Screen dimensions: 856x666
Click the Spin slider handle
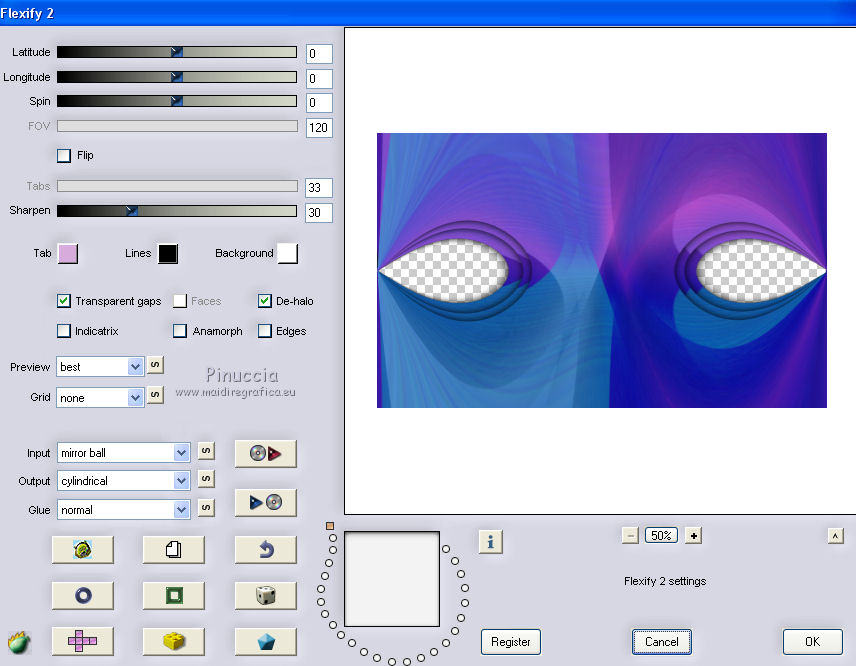pyautogui.click(x=176, y=101)
